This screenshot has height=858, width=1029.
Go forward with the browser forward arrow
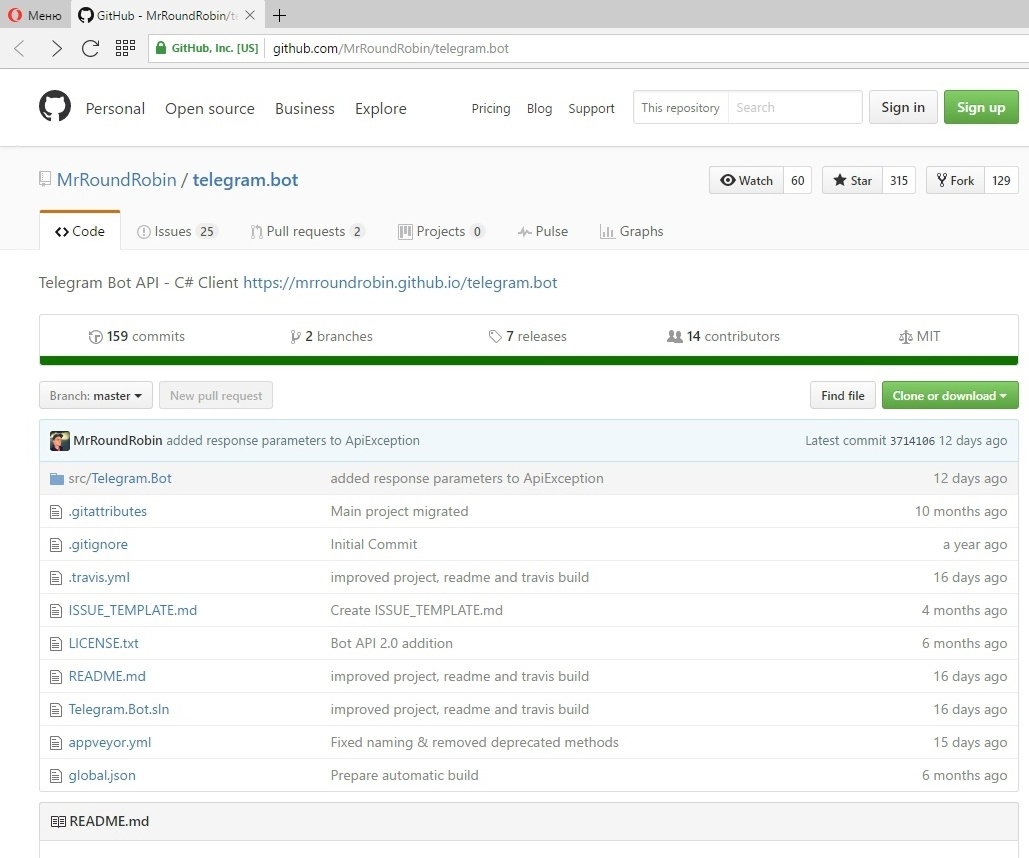pos(56,48)
